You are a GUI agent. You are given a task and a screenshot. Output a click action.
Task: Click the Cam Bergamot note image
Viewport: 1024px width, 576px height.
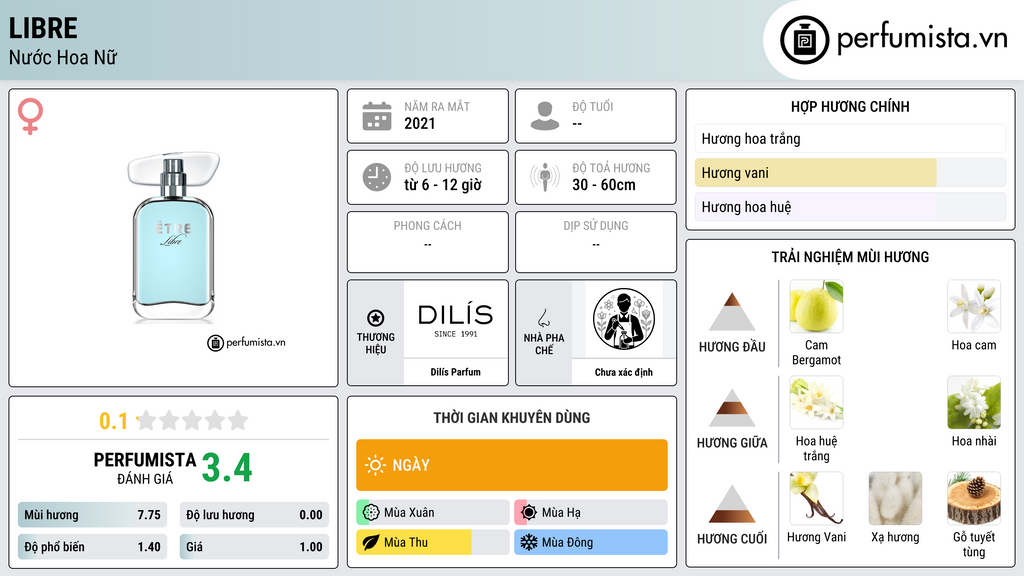coord(816,306)
